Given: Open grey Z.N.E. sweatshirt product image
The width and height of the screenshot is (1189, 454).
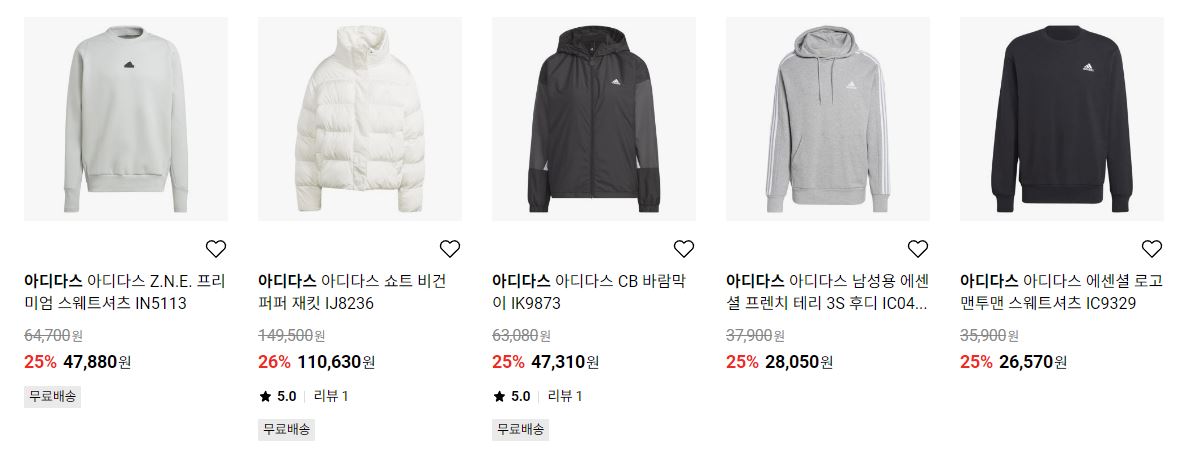Looking at the screenshot, I should point(126,119).
